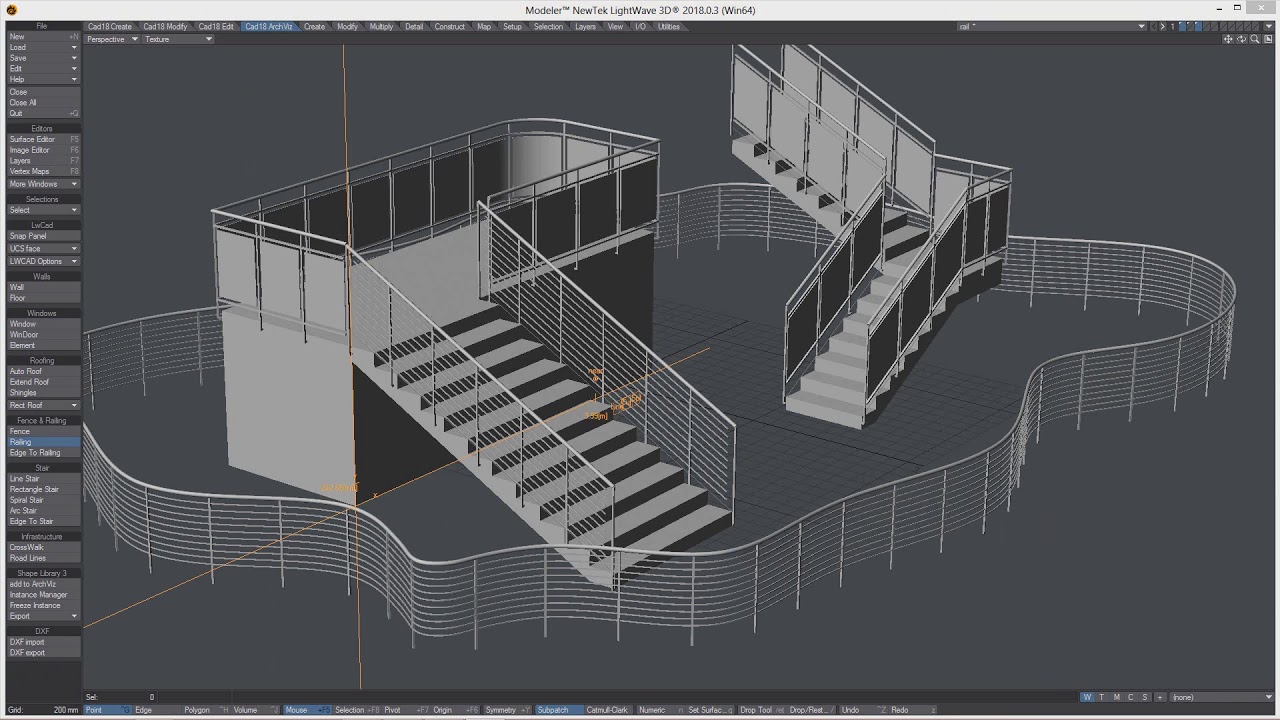Screen dimensions: 1280x720
Task: Click the viewport zoom magnifier icon
Action: 1254,39
